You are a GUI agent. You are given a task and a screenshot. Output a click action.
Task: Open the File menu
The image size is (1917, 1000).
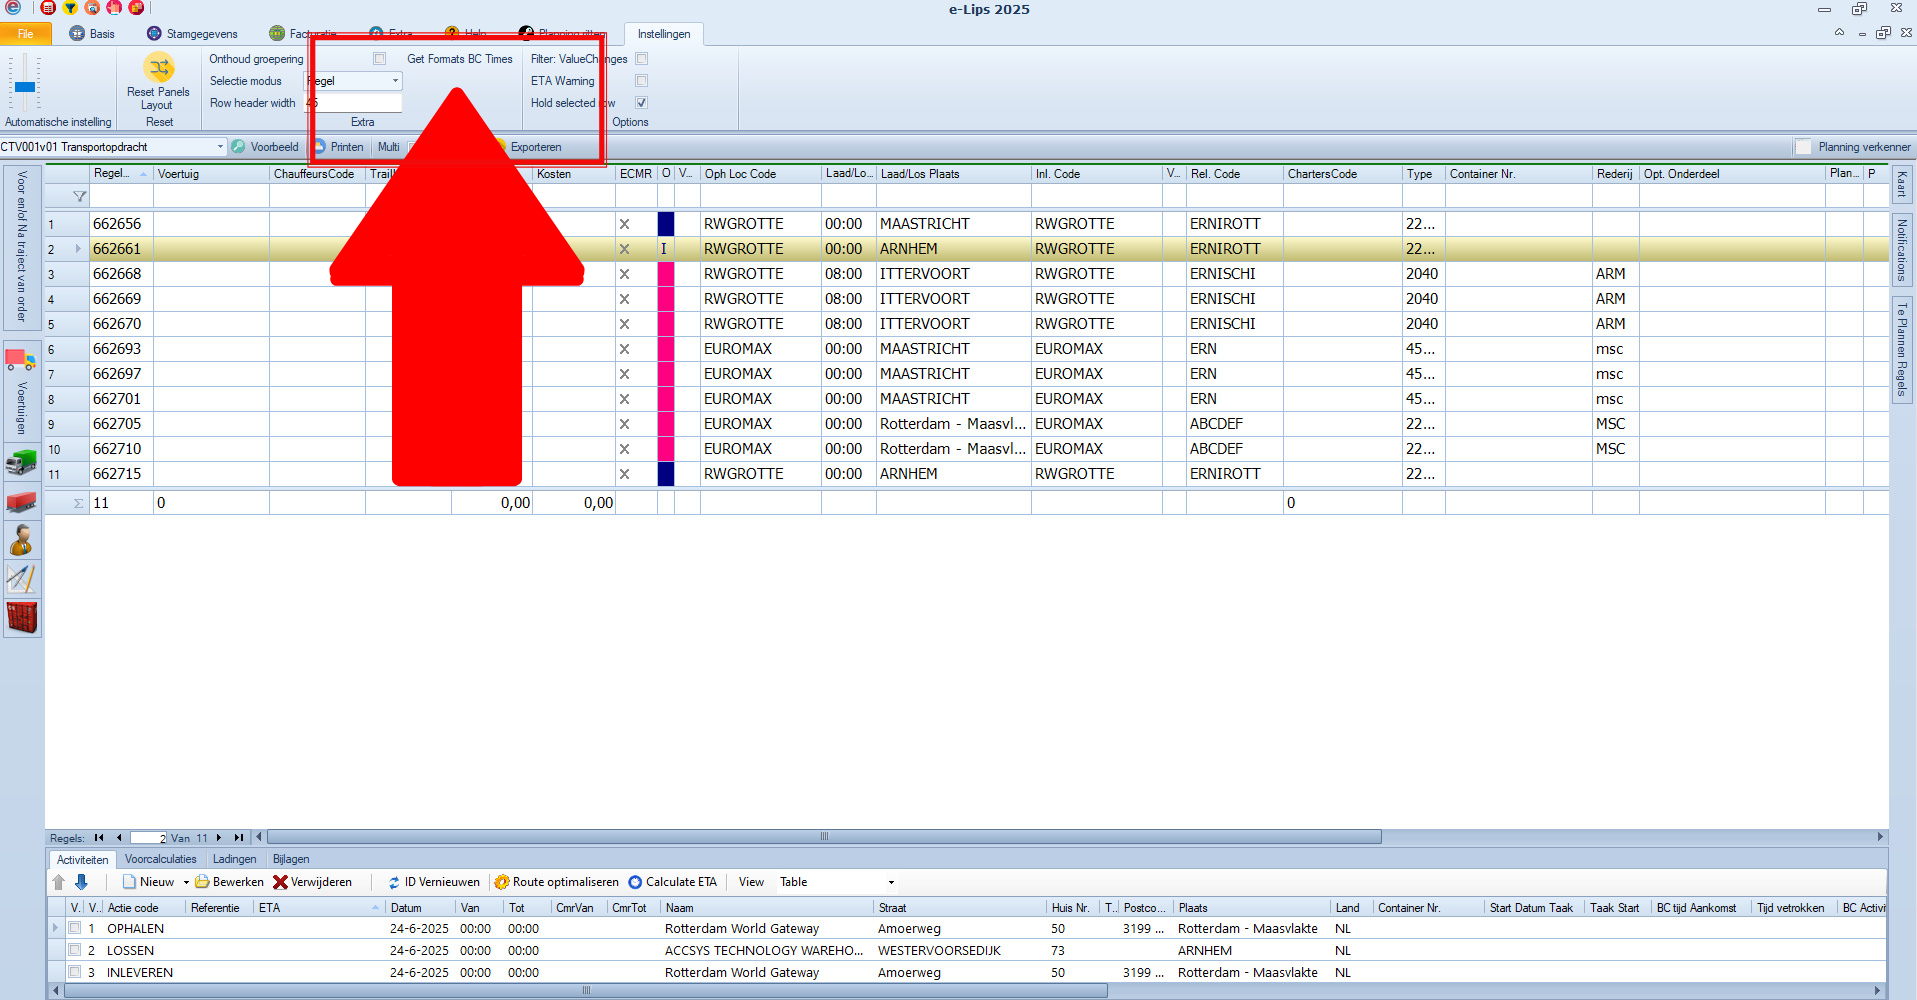(x=26, y=34)
